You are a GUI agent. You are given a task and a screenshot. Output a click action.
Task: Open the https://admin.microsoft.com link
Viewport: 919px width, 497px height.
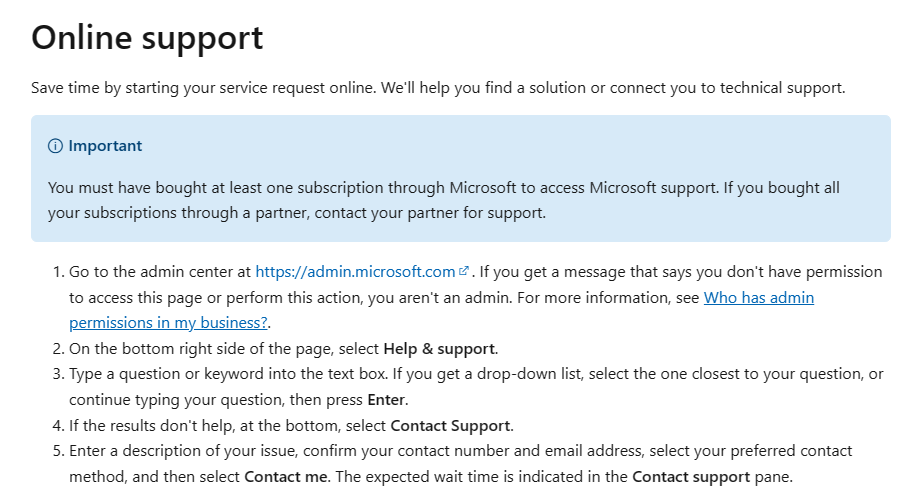pyautogui.click(x=355, y=272)
